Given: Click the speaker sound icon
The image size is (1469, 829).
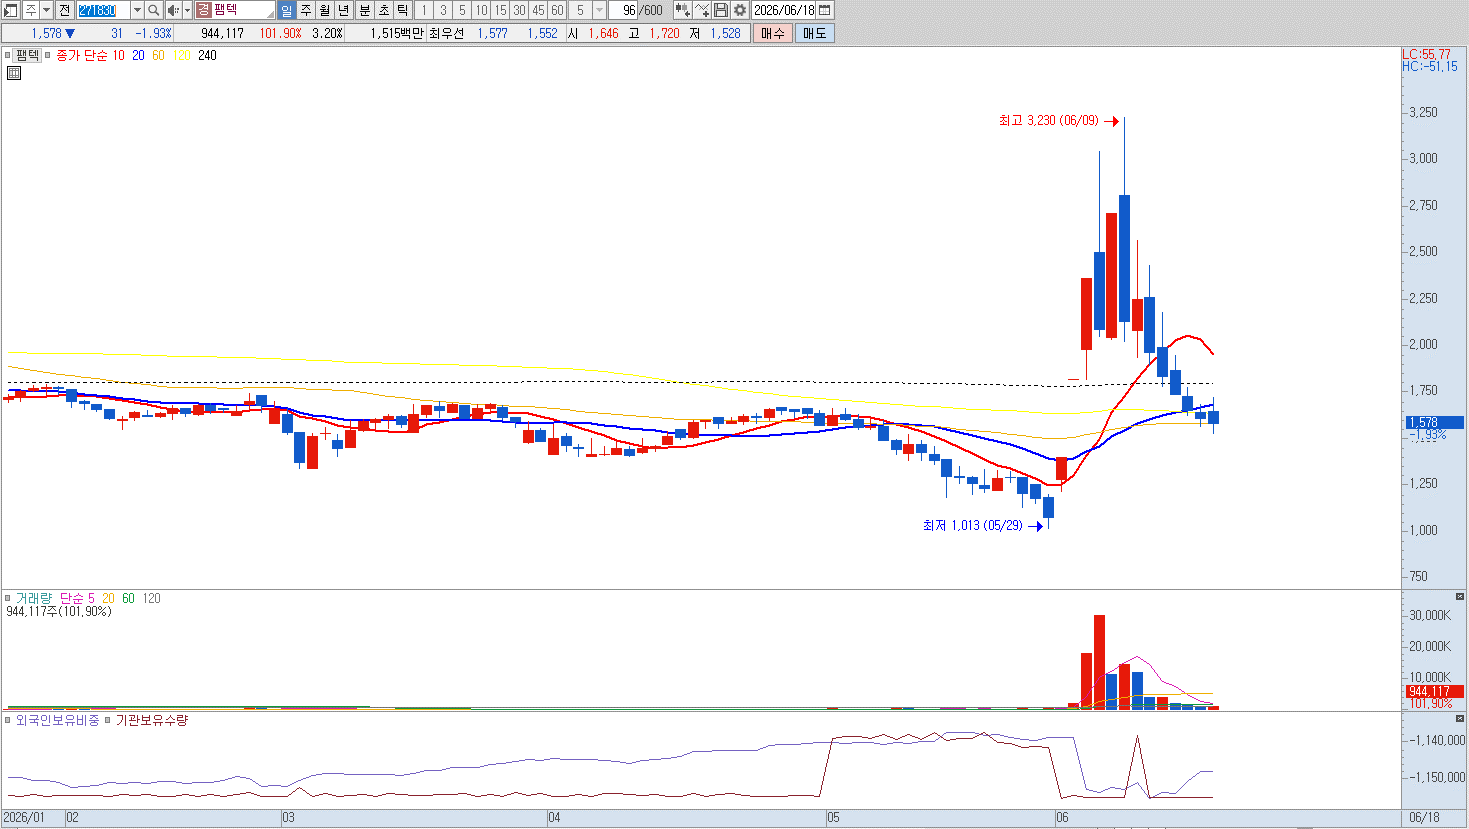Looking at the screenshot, I should click(x=173, y=10).
